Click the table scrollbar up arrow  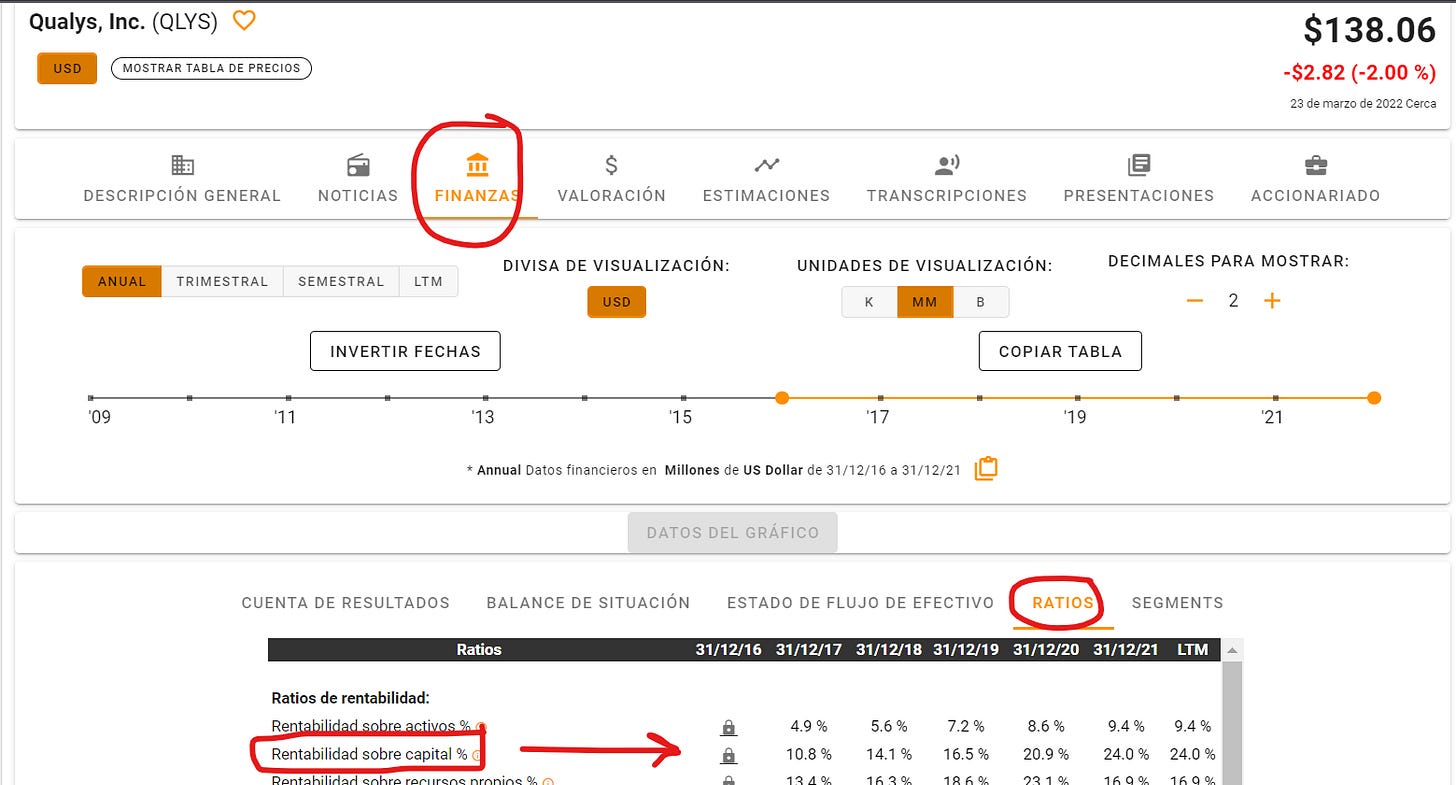click(1232, 649)
